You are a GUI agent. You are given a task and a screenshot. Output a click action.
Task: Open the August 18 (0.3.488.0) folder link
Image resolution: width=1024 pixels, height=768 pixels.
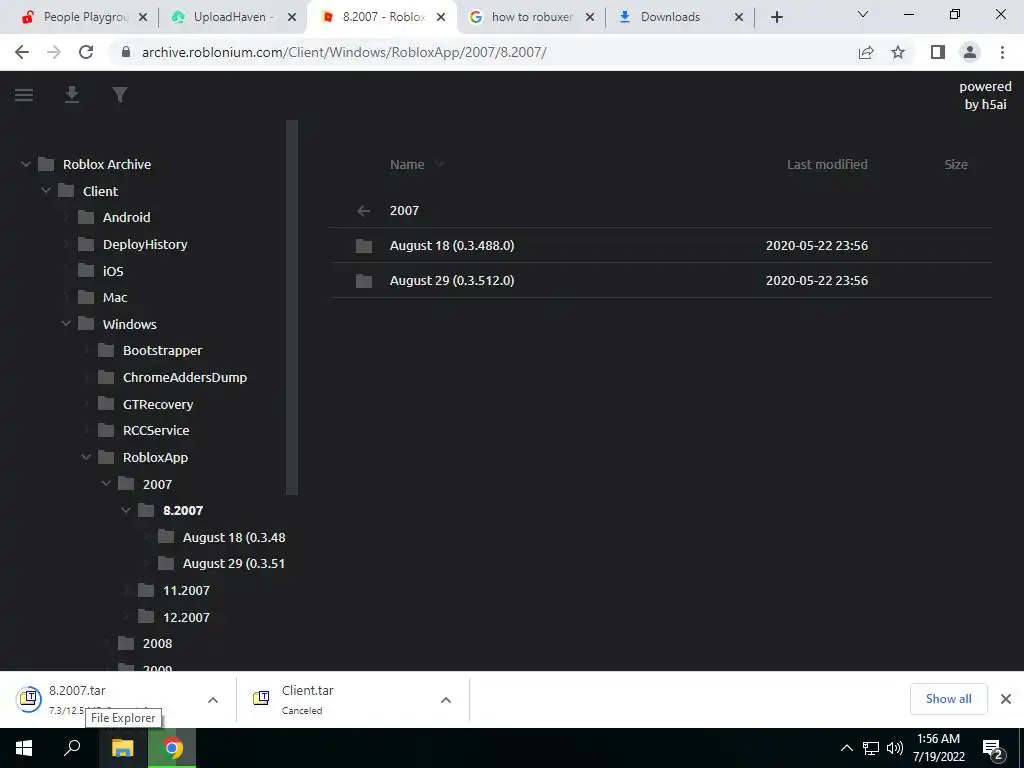pos(452,246)
